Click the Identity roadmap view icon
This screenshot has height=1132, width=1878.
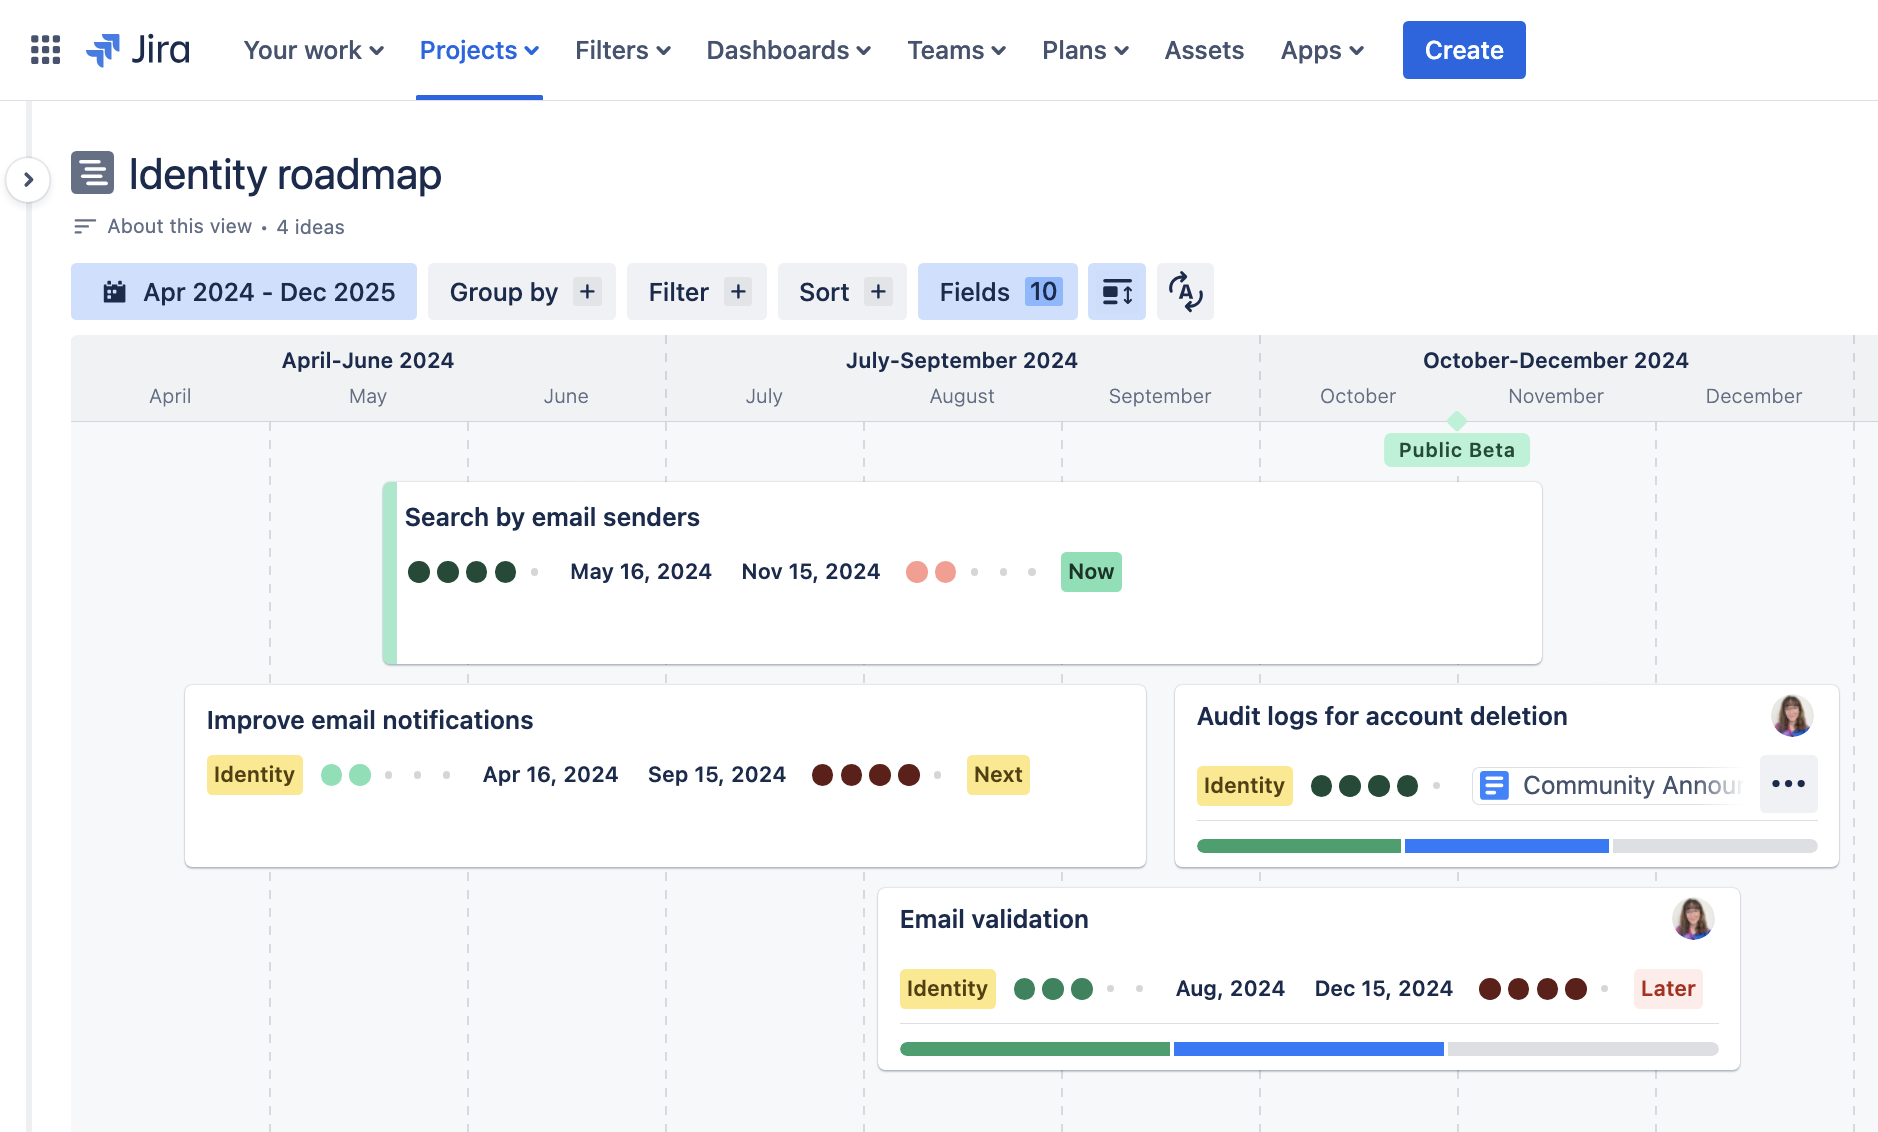point(92,173)
